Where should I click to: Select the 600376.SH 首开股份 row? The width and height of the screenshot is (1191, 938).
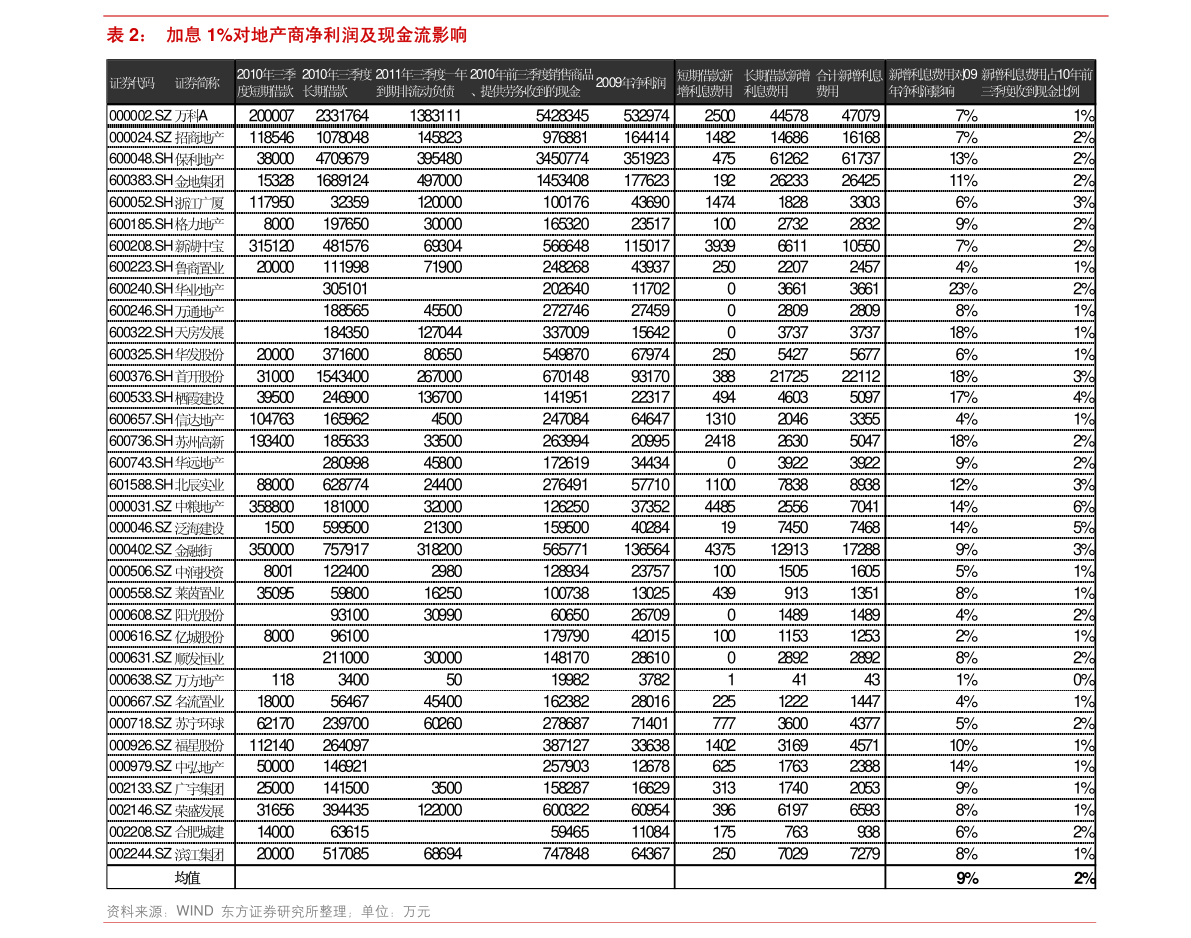(x=601, y=376)
